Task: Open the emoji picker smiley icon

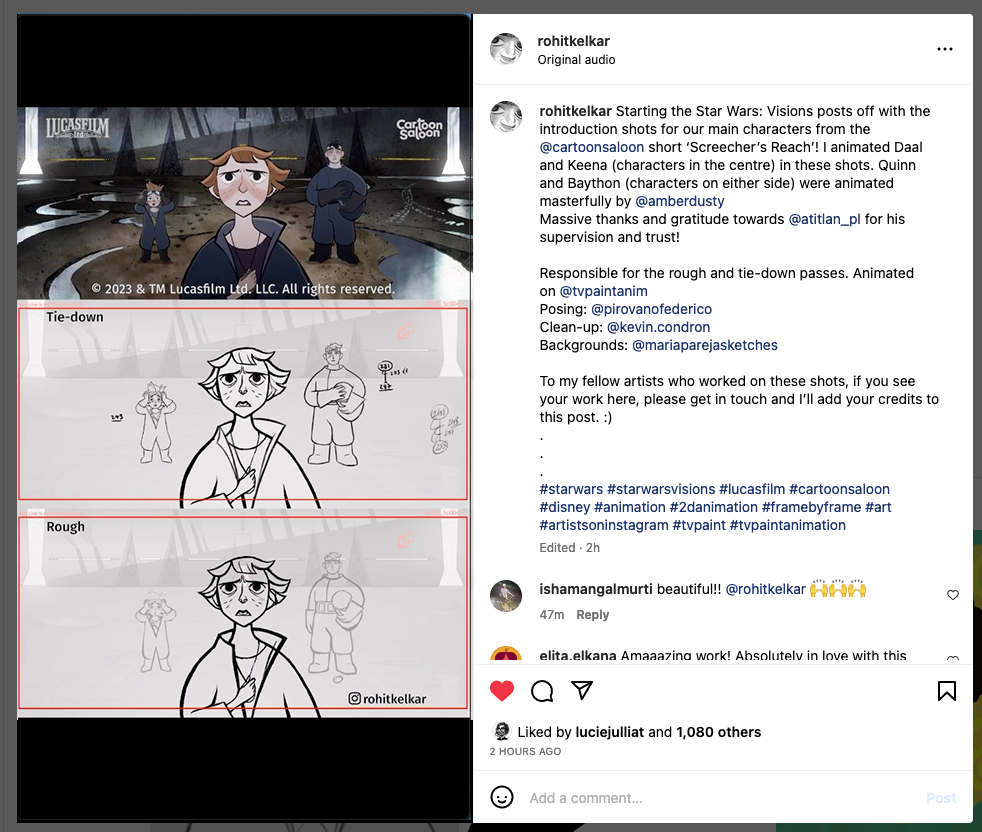Action: tap(502, 797)
